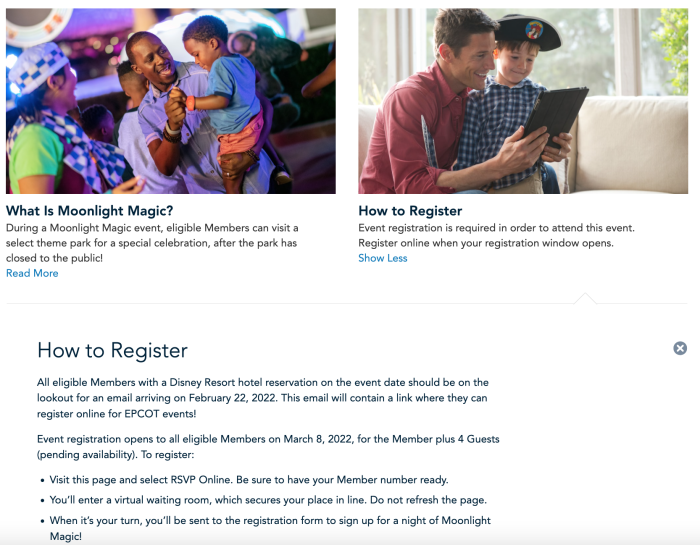Click the "Event registration is required" description
The width and height of the screenshot is (700, 545).
click(496, 235)
